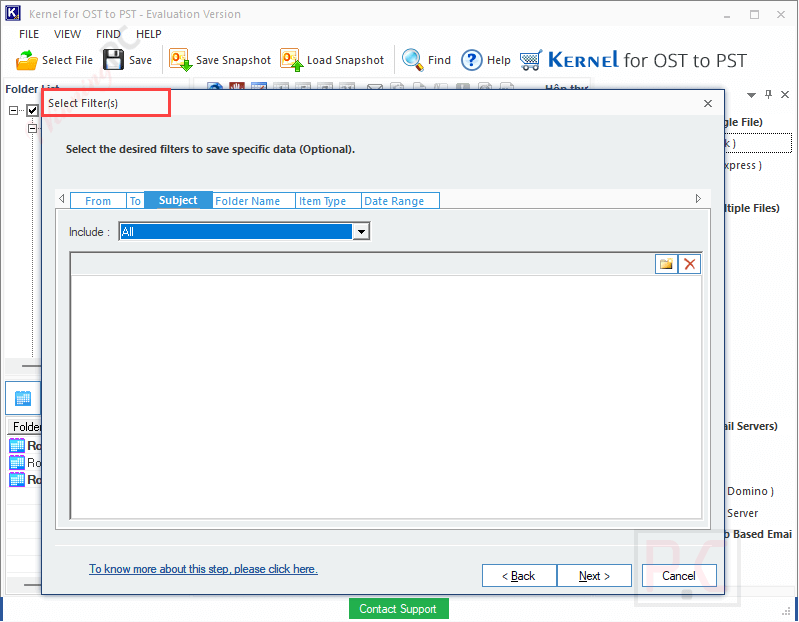Click the Load Snapshot toolbar icon
Screen dimensions: 799x622
[291, 60]
